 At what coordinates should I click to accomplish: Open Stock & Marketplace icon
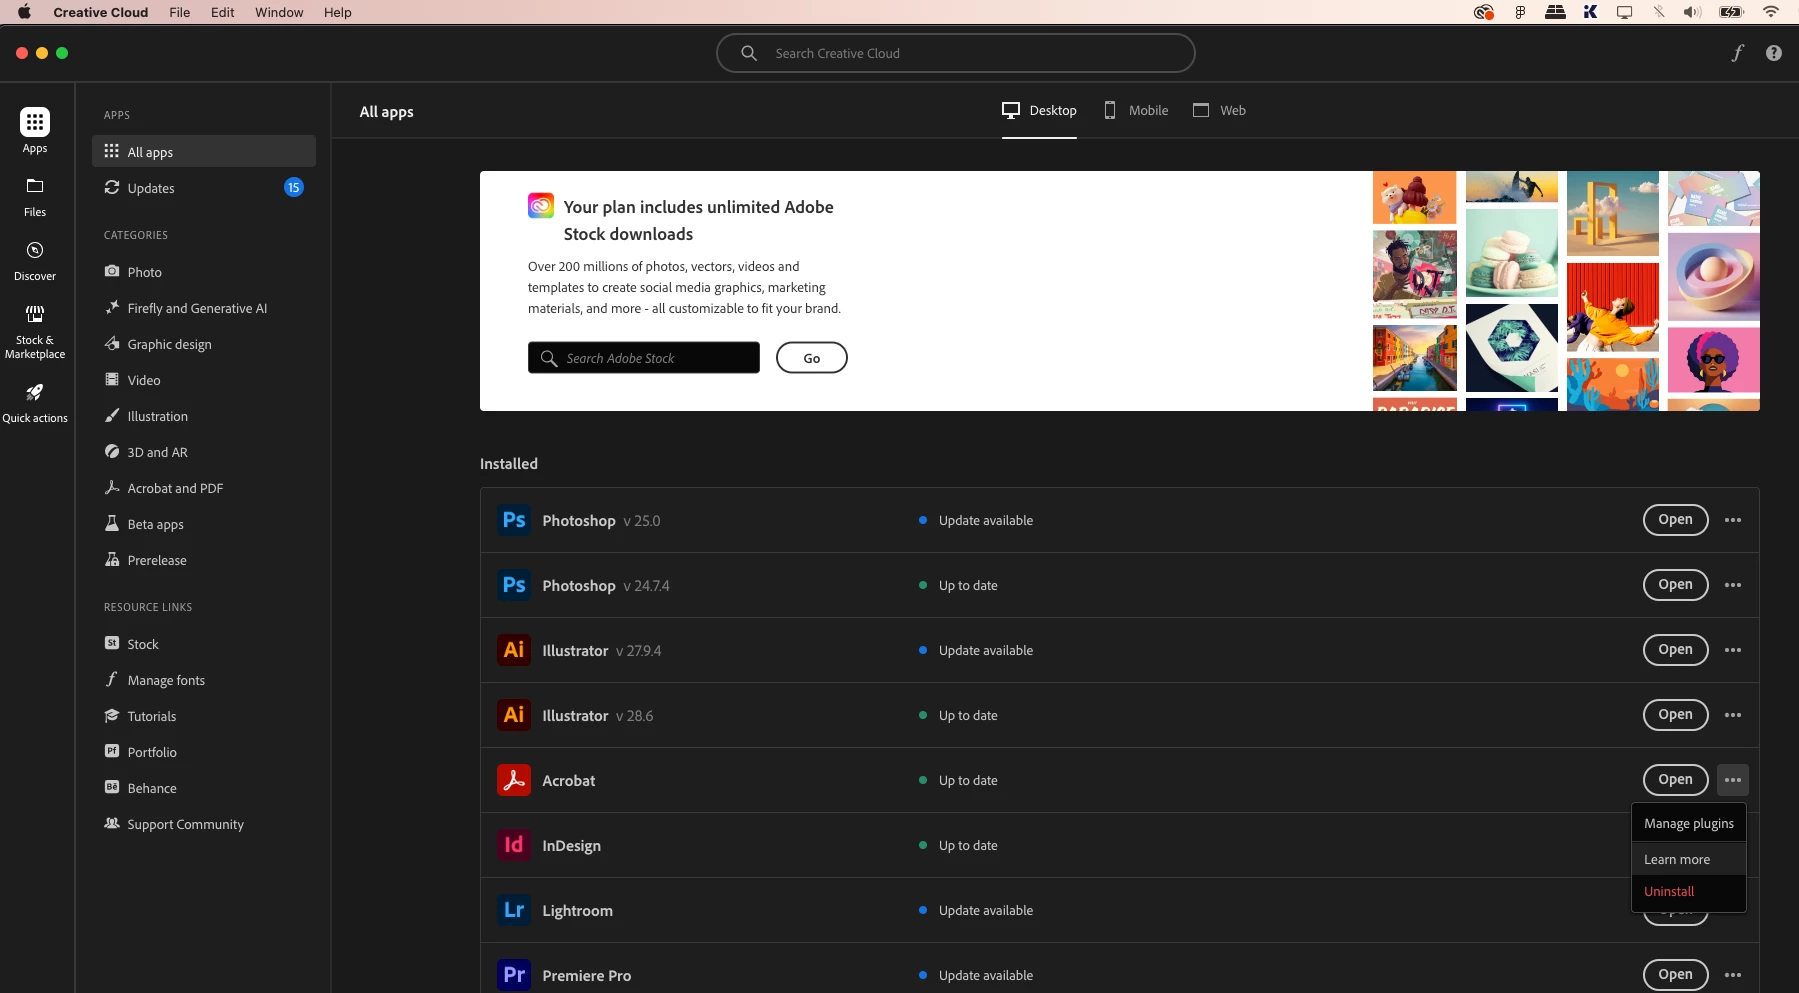(x=35, y=314)
